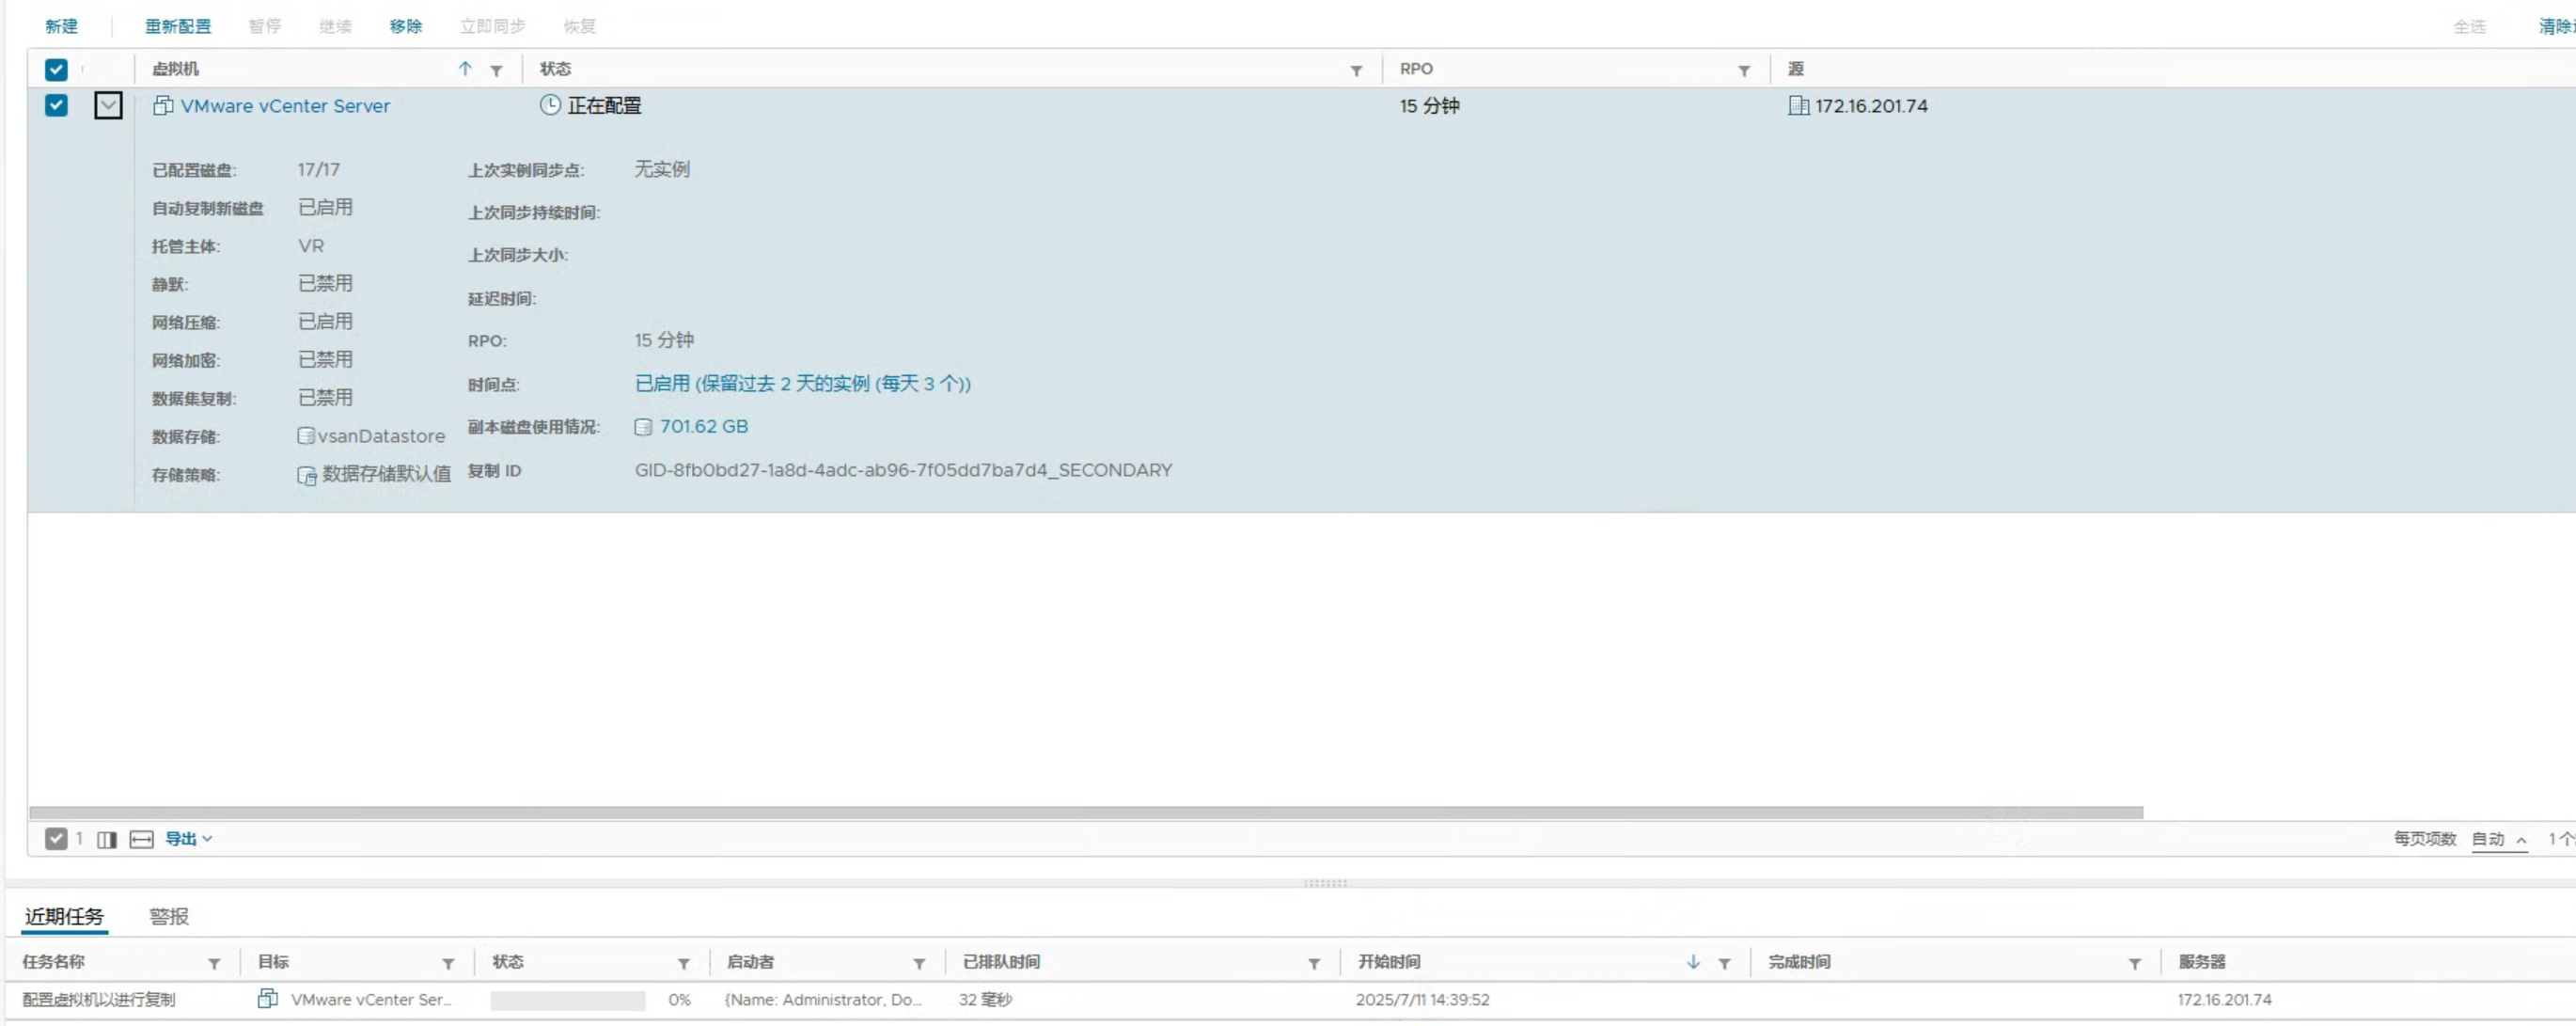
Task: Open the RPO column filter
Action: pyautogui.click(x=1743, y=70)
